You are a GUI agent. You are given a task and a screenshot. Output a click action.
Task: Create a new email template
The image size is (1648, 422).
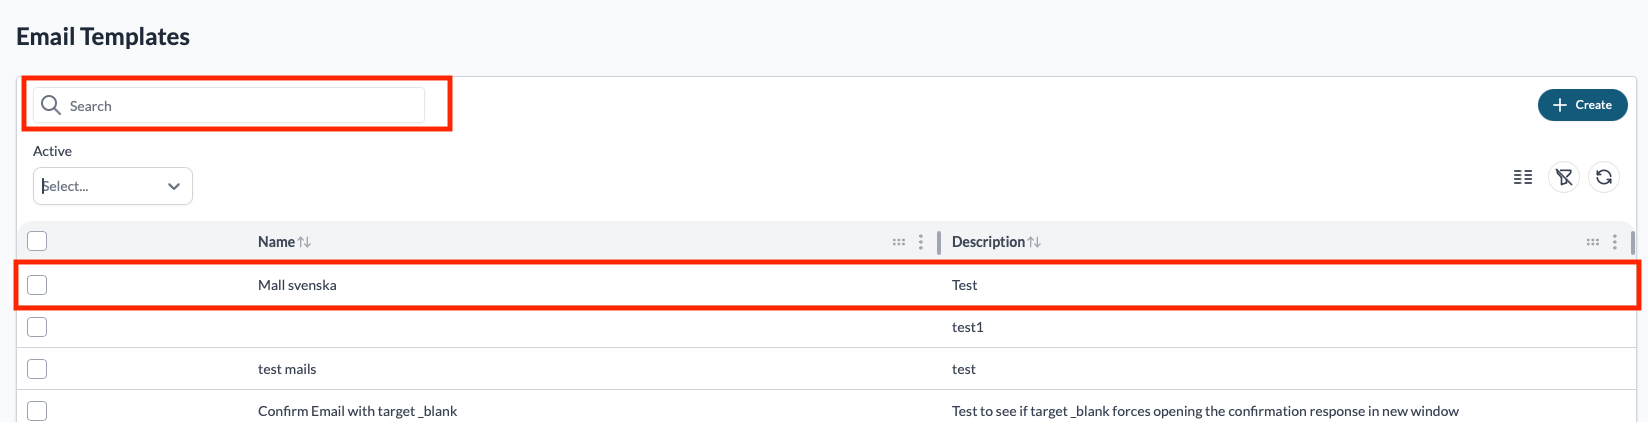[1583, 105]
